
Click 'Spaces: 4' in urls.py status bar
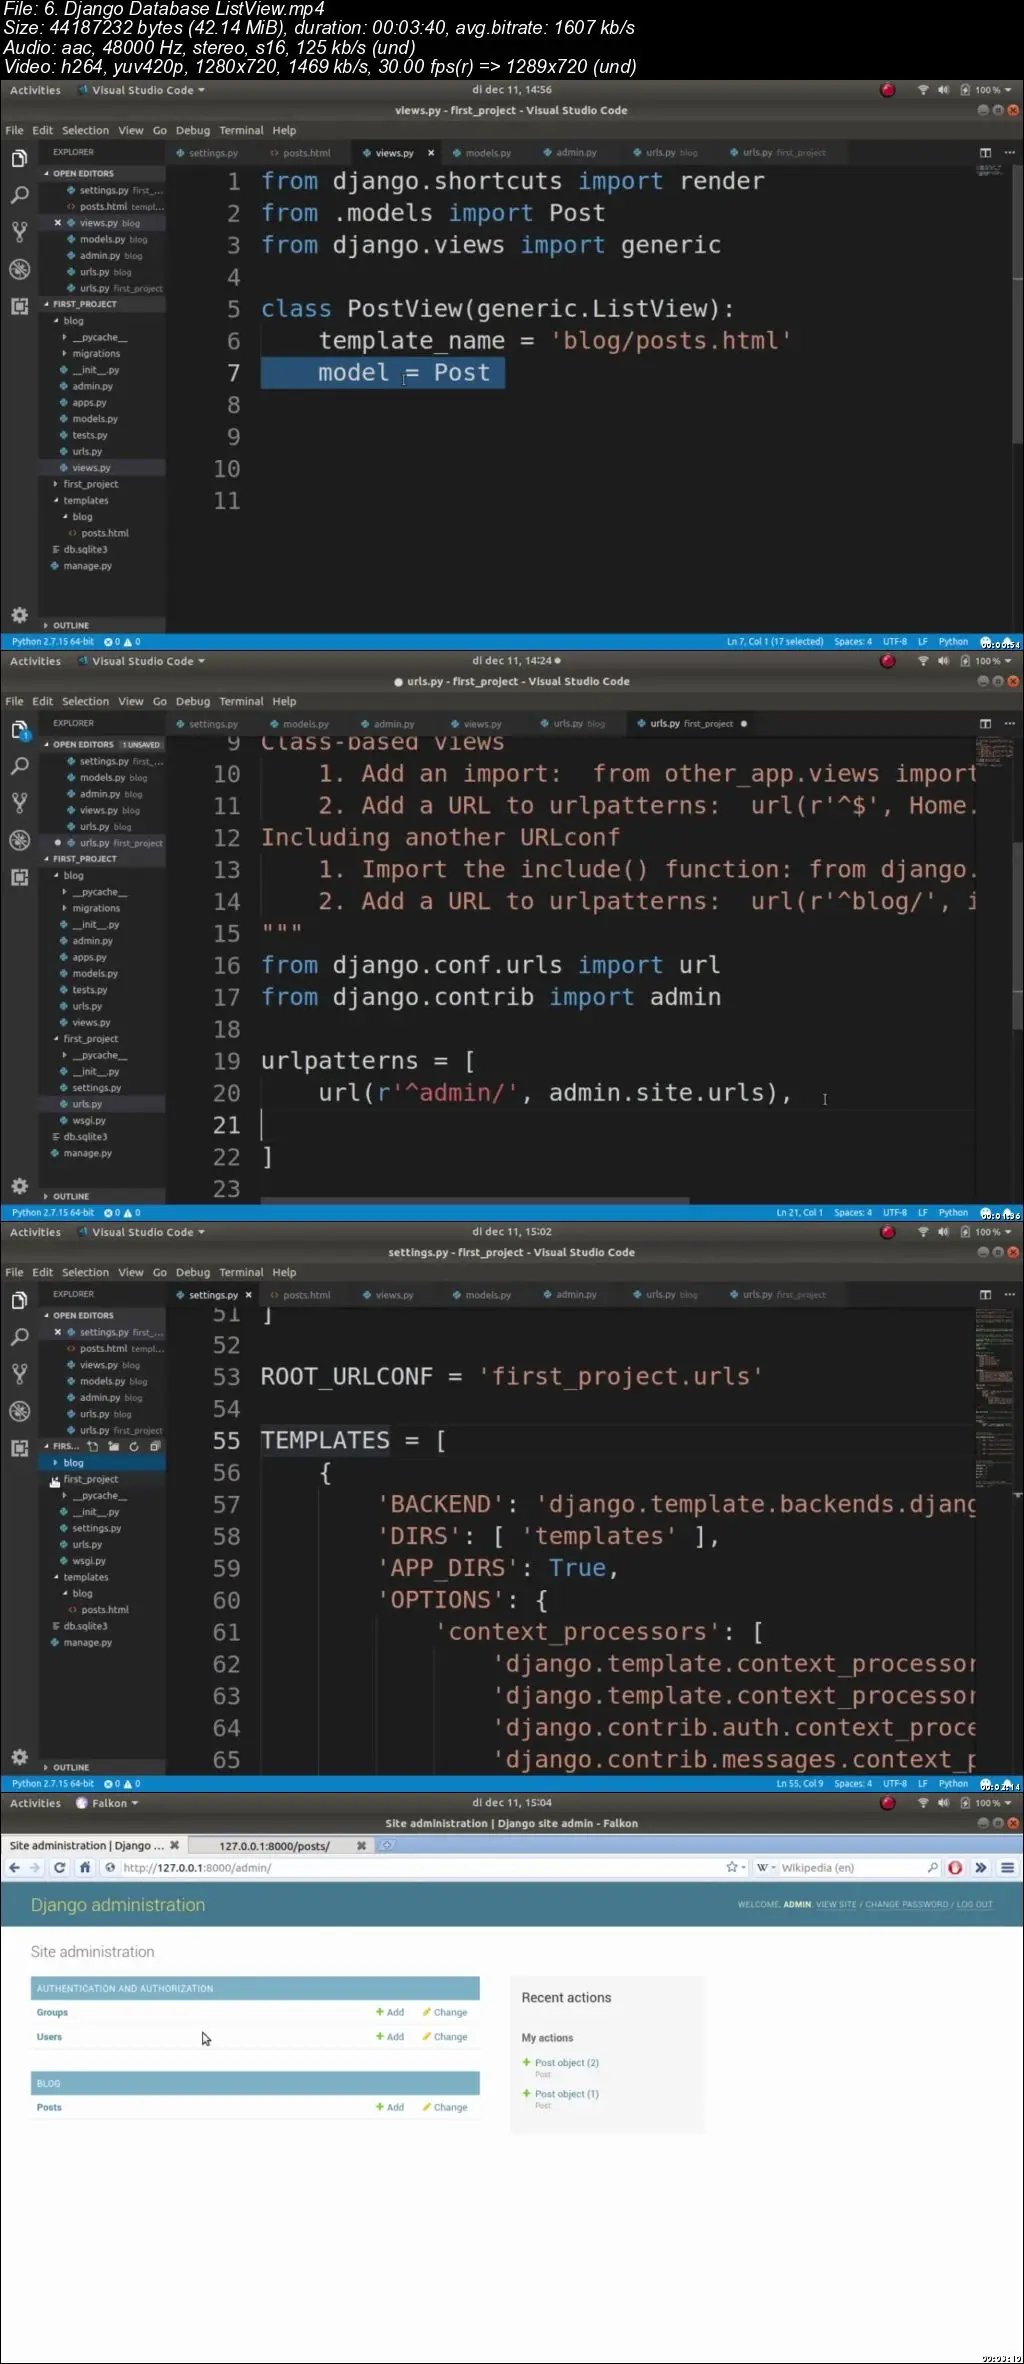[852, 1213]
